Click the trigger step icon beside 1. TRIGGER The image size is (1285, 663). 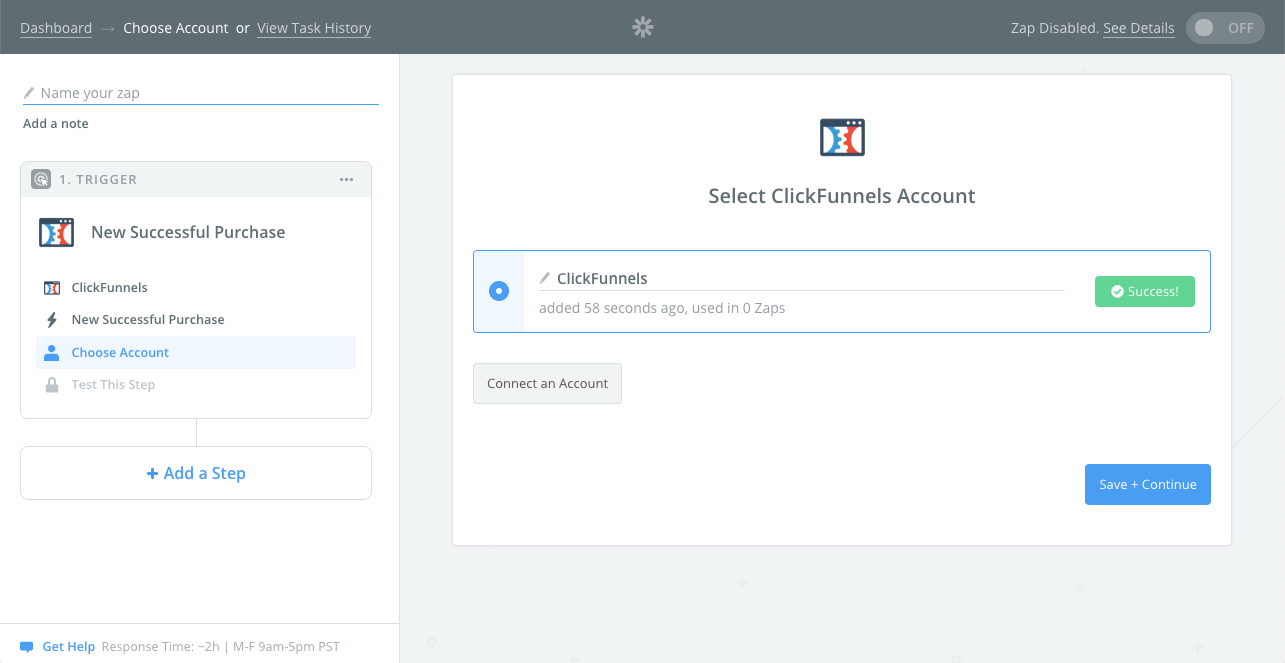(41, 179)
